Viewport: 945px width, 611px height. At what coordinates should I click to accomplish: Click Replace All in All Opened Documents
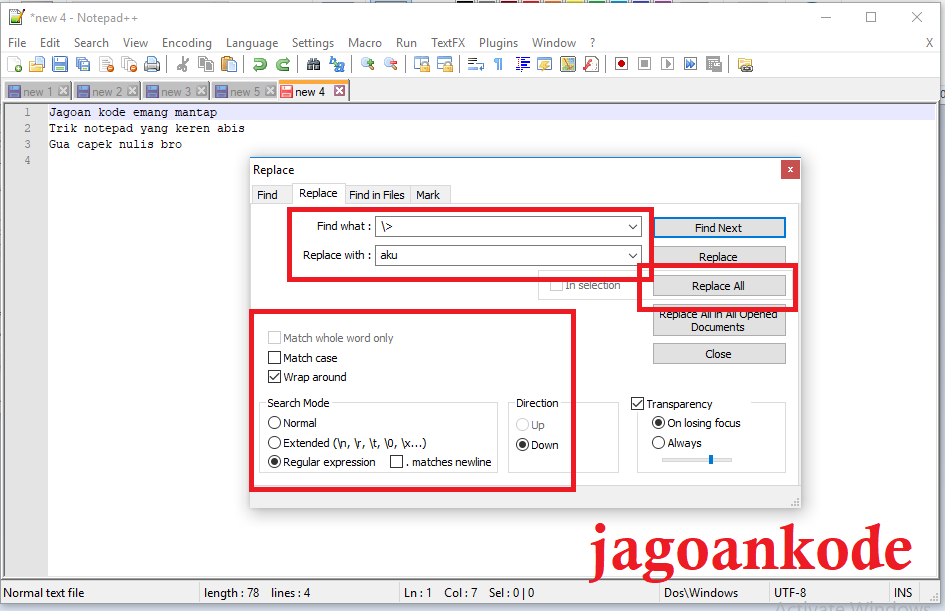pyautogui.click(x=719, y=321)
